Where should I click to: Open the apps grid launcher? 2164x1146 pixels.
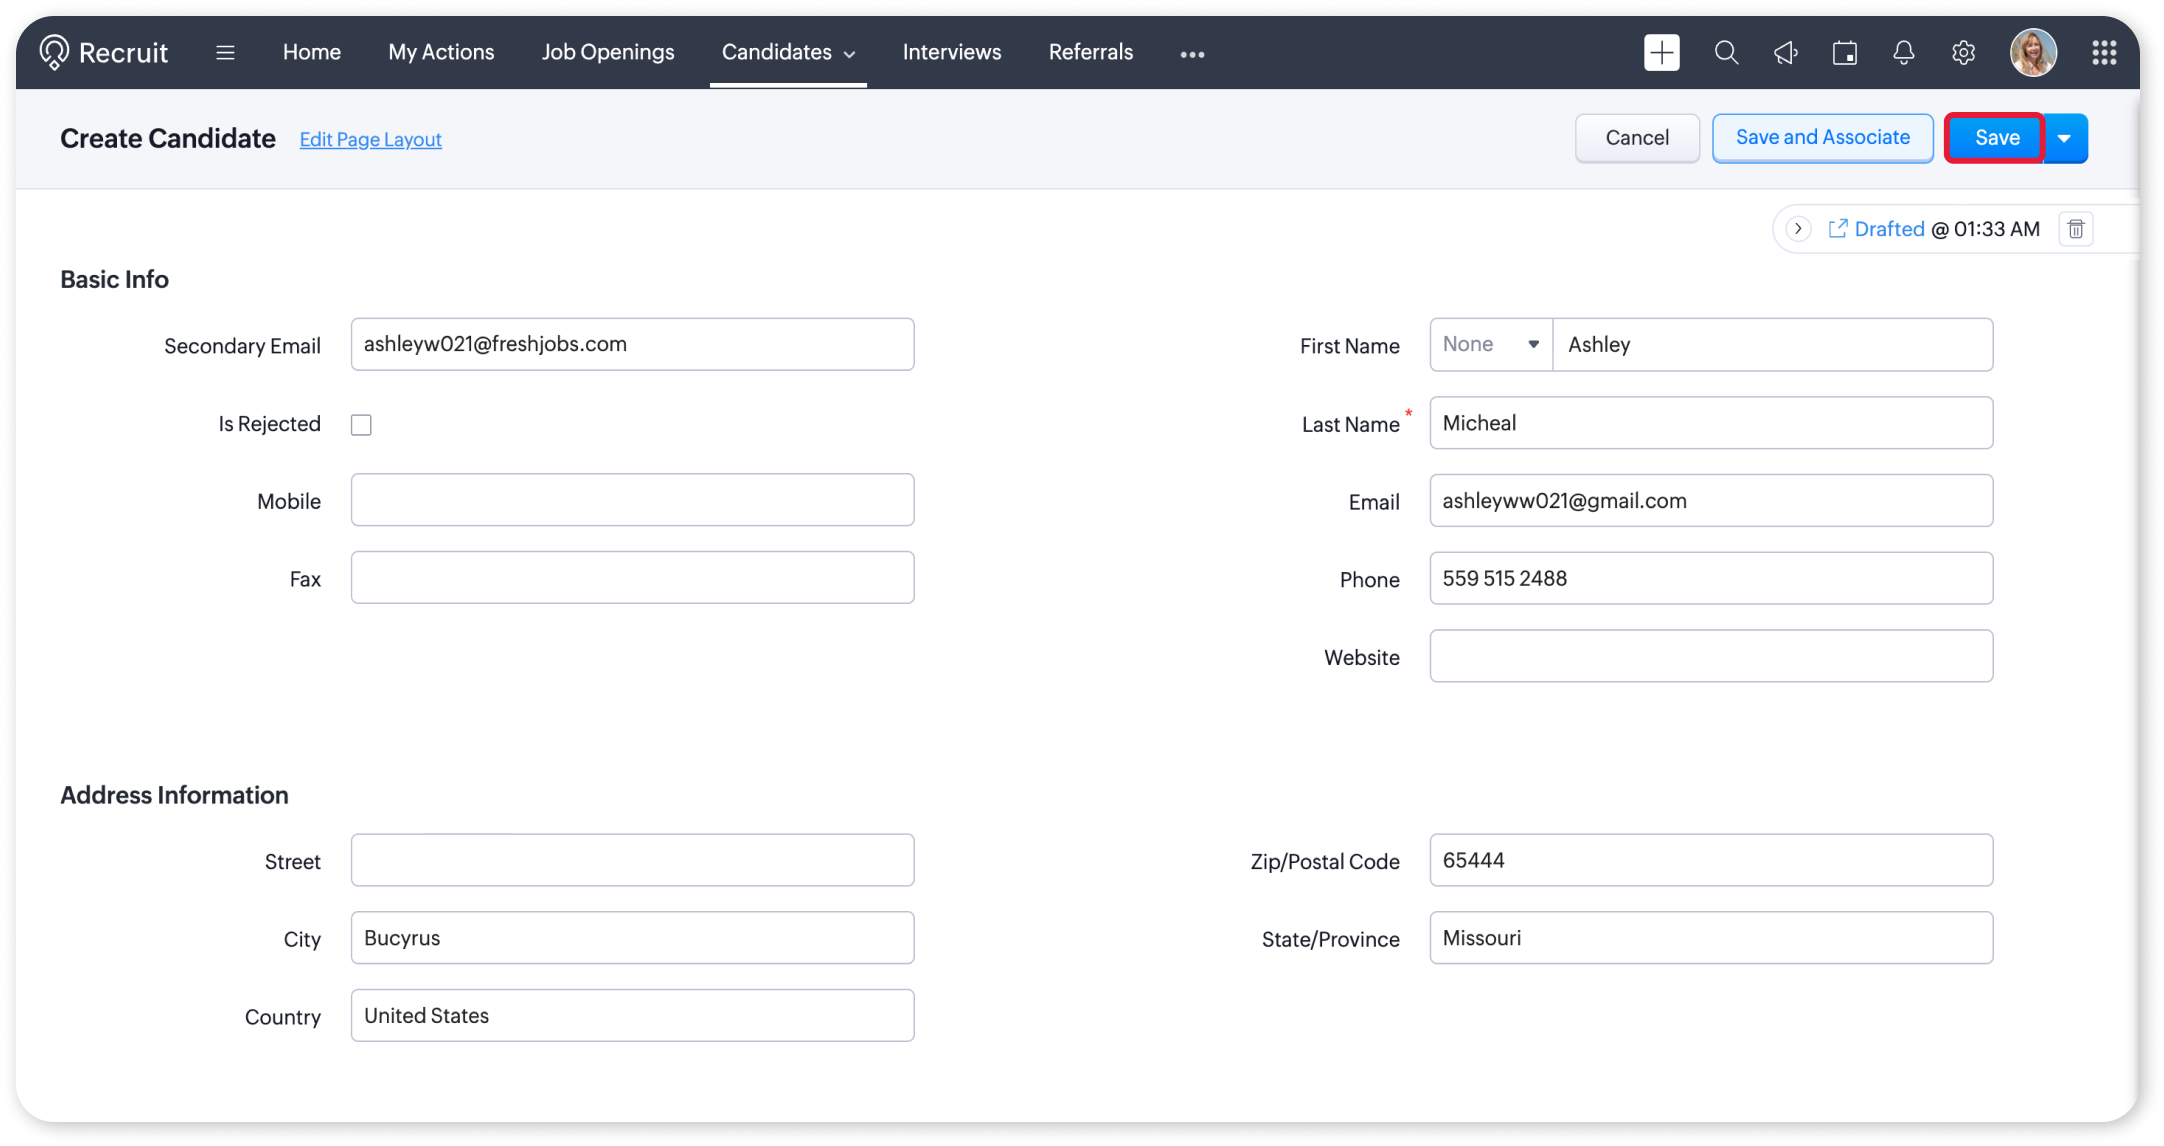[2104, 52]
